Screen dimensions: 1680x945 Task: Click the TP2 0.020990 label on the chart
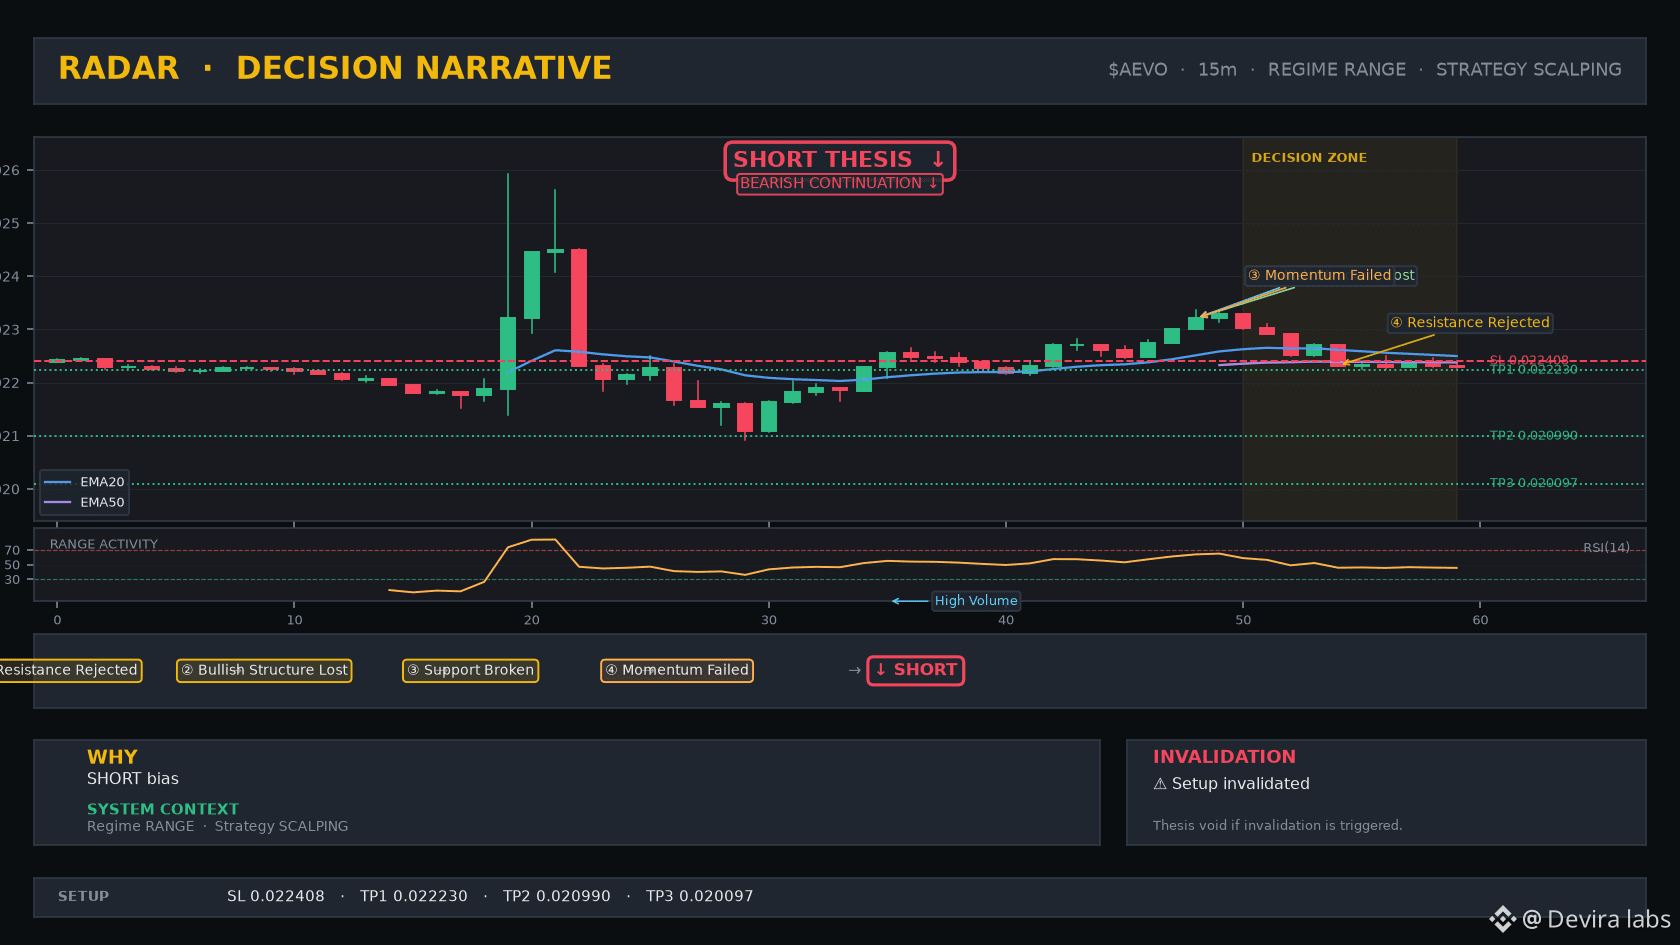[1534, 436]
